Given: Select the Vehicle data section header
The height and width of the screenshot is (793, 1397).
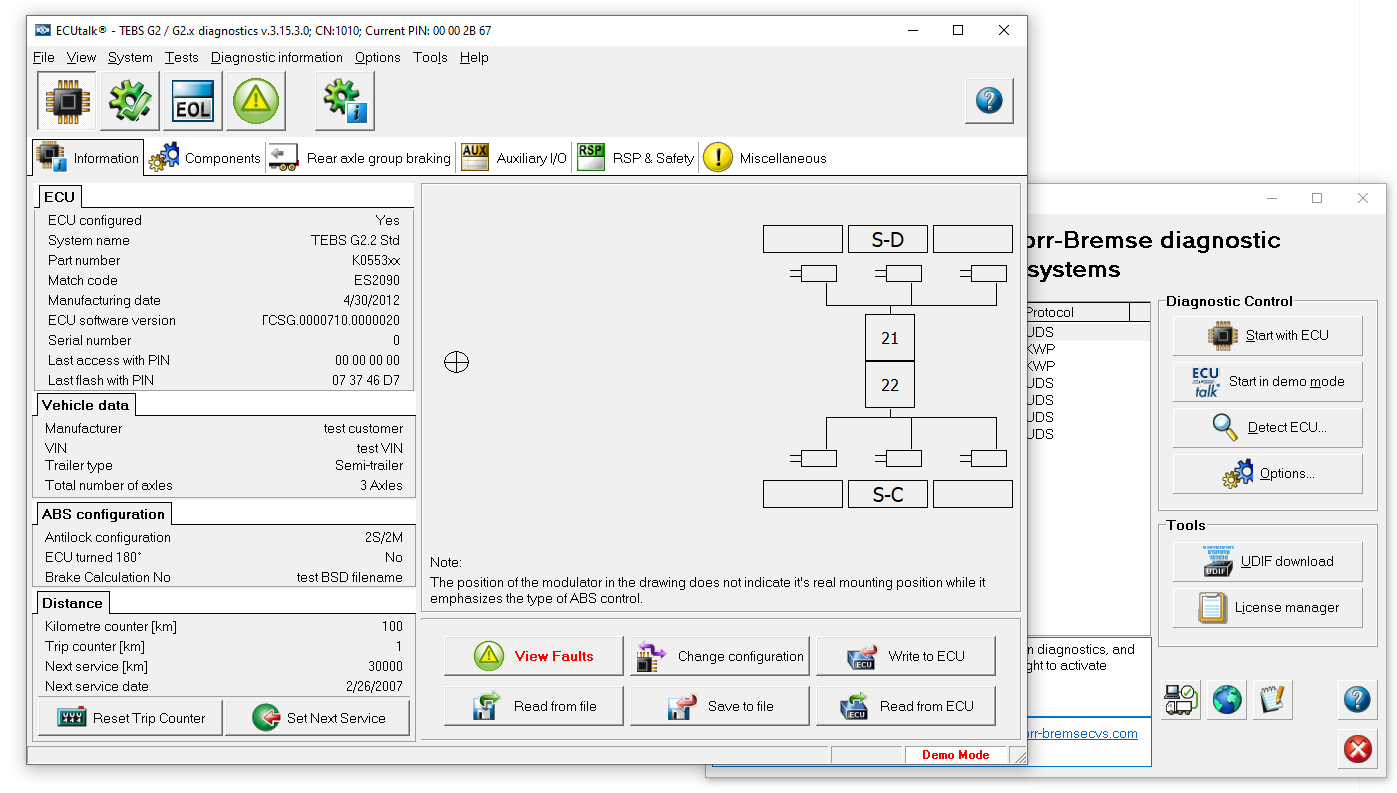Looking at the screenshot, I should [85, 405].
